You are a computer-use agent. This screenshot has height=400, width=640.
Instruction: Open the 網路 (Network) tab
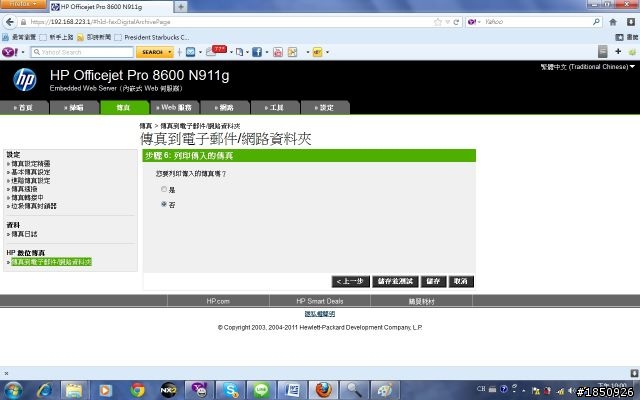[224, 108]
